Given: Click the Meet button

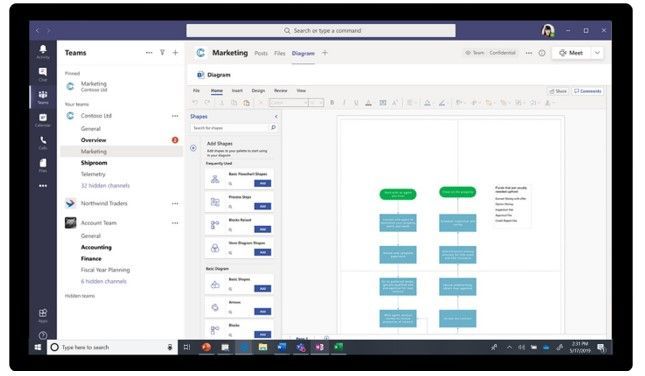Looking at the screenshot, I should (571, 53).
